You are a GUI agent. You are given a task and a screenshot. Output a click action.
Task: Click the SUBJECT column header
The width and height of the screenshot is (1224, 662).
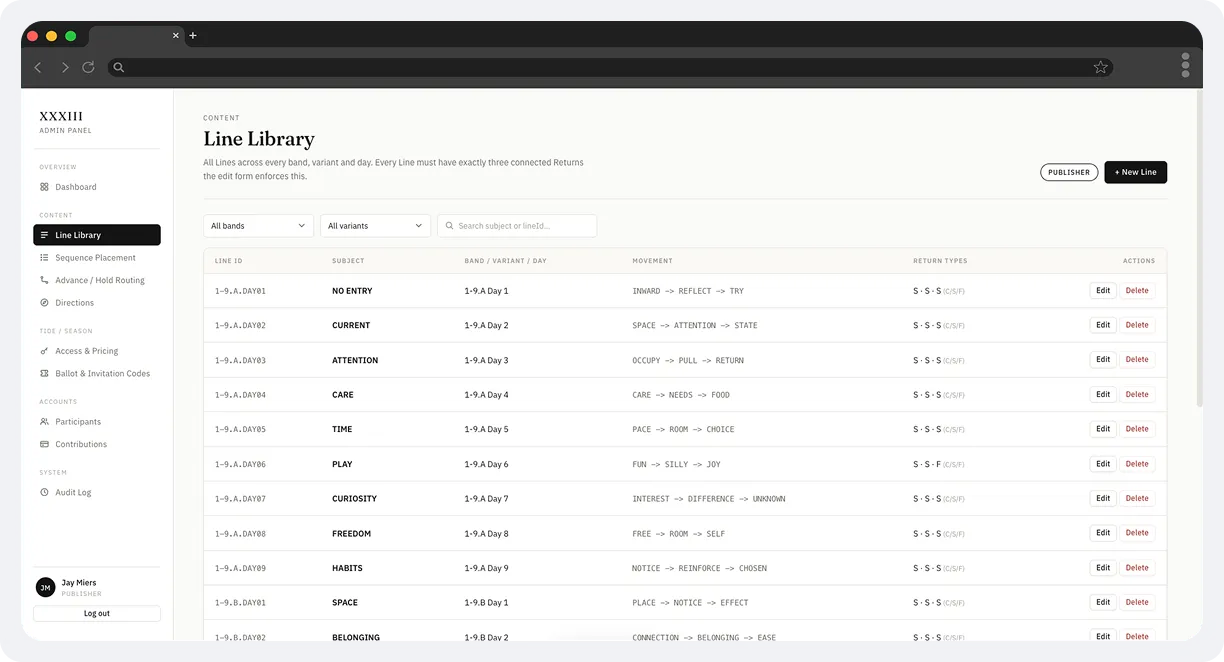pos(348,261)
